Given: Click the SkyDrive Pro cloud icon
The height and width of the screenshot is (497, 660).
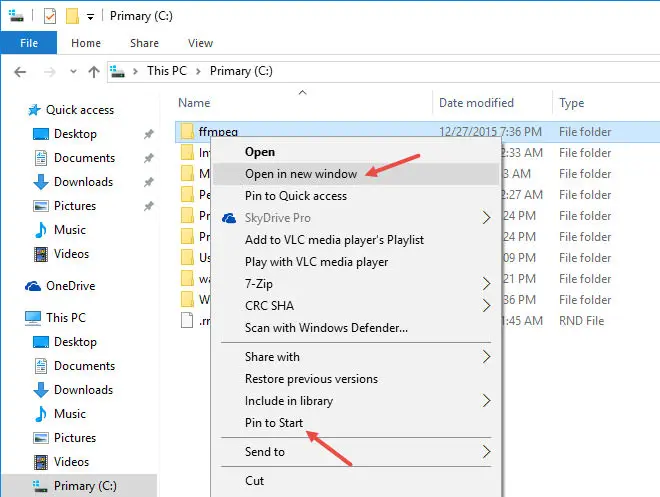Looking at the screenshot, I should [x=229, y=218].
